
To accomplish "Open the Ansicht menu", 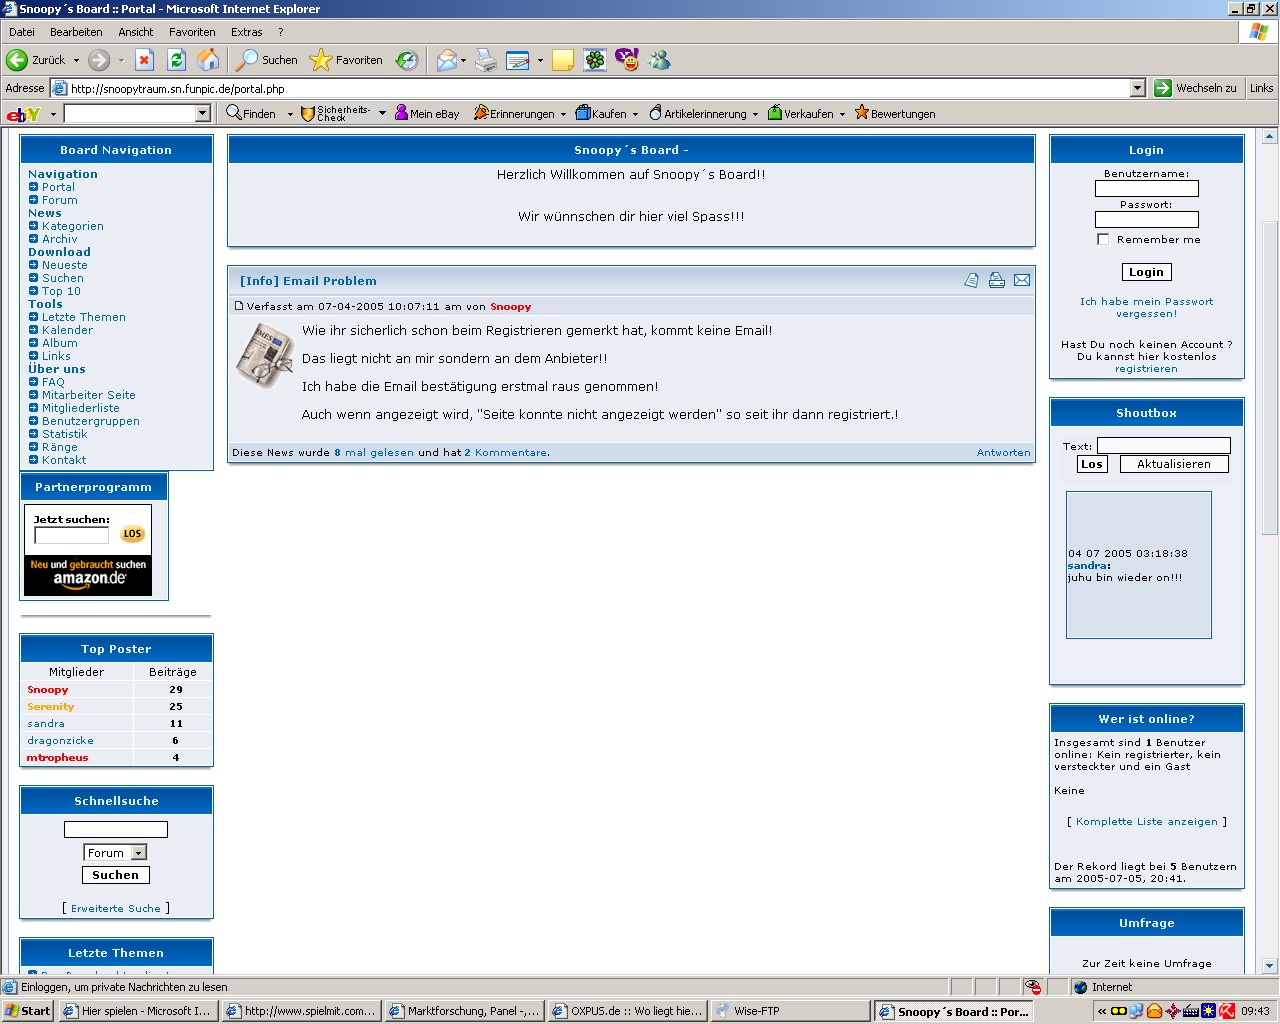I will coord(135,32).
